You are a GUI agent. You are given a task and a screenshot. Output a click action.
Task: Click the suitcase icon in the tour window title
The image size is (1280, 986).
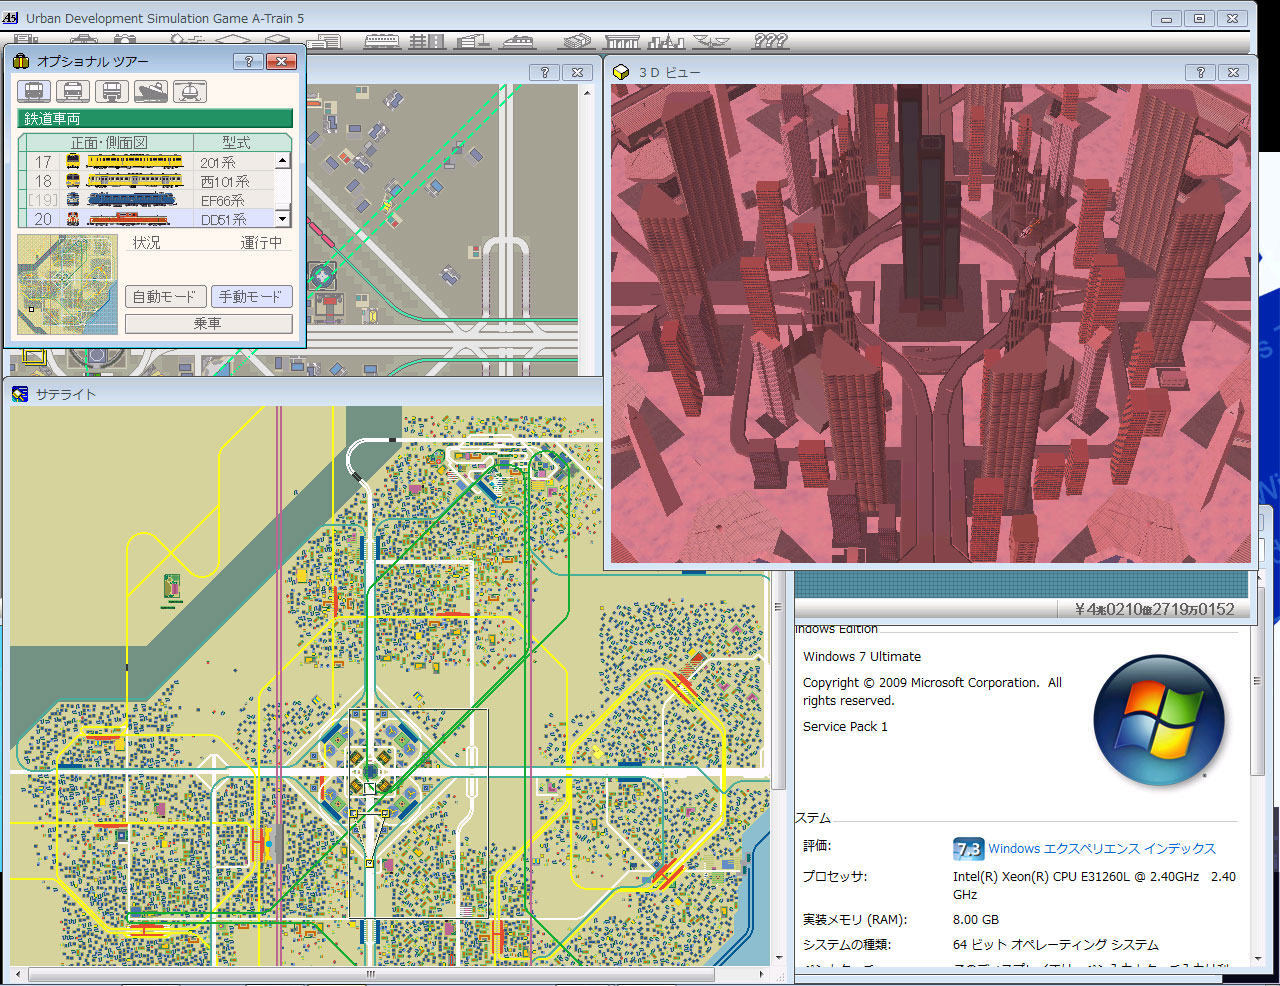point(21,61)
